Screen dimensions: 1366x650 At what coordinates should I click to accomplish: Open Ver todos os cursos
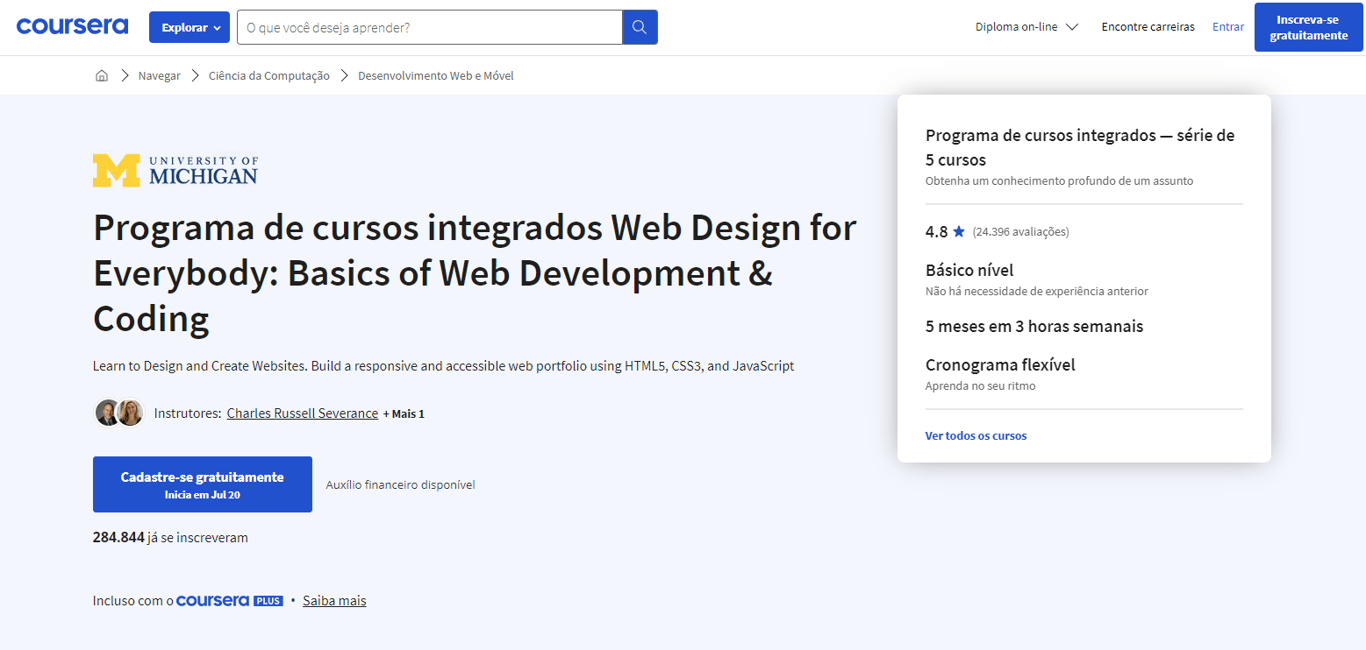point(975,435)
